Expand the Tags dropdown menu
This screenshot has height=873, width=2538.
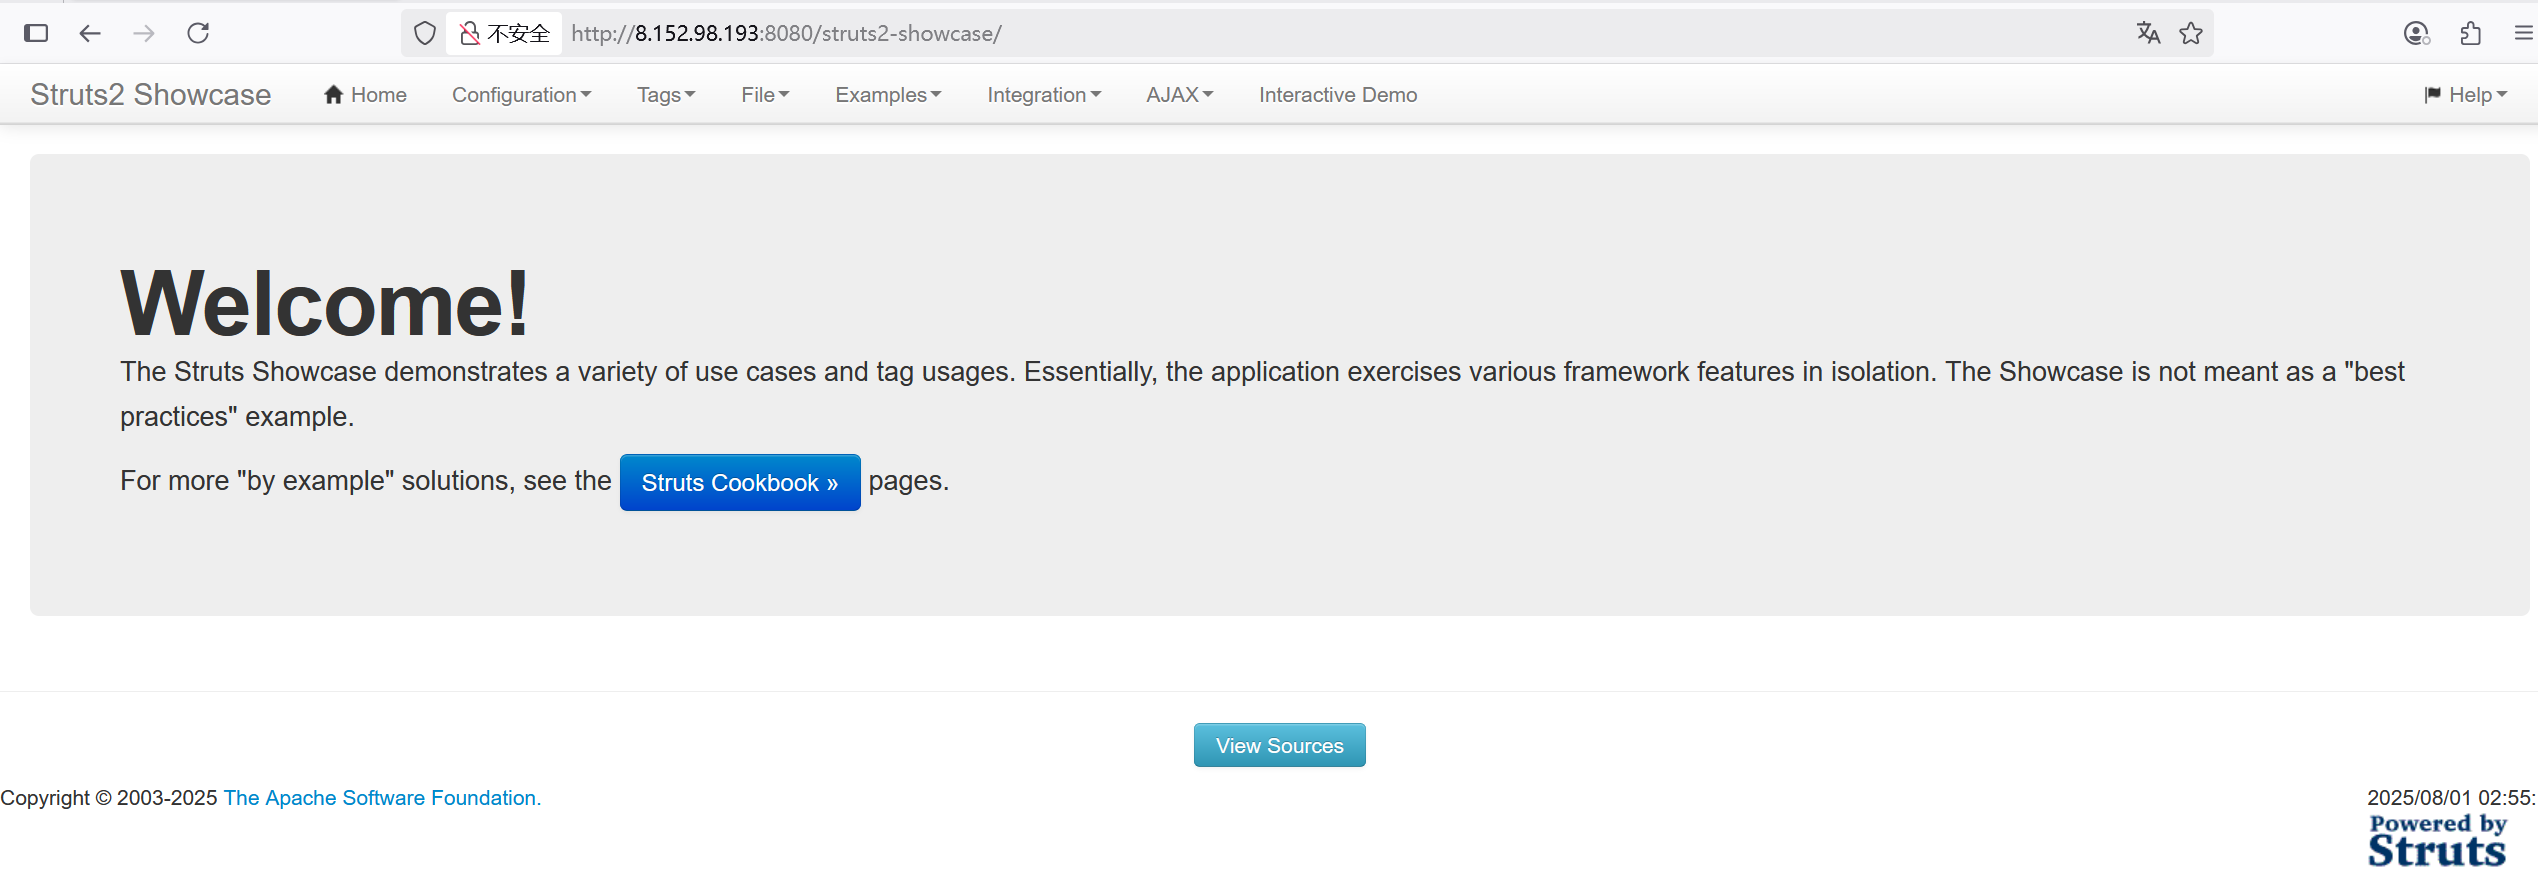[x=666, y=94]
